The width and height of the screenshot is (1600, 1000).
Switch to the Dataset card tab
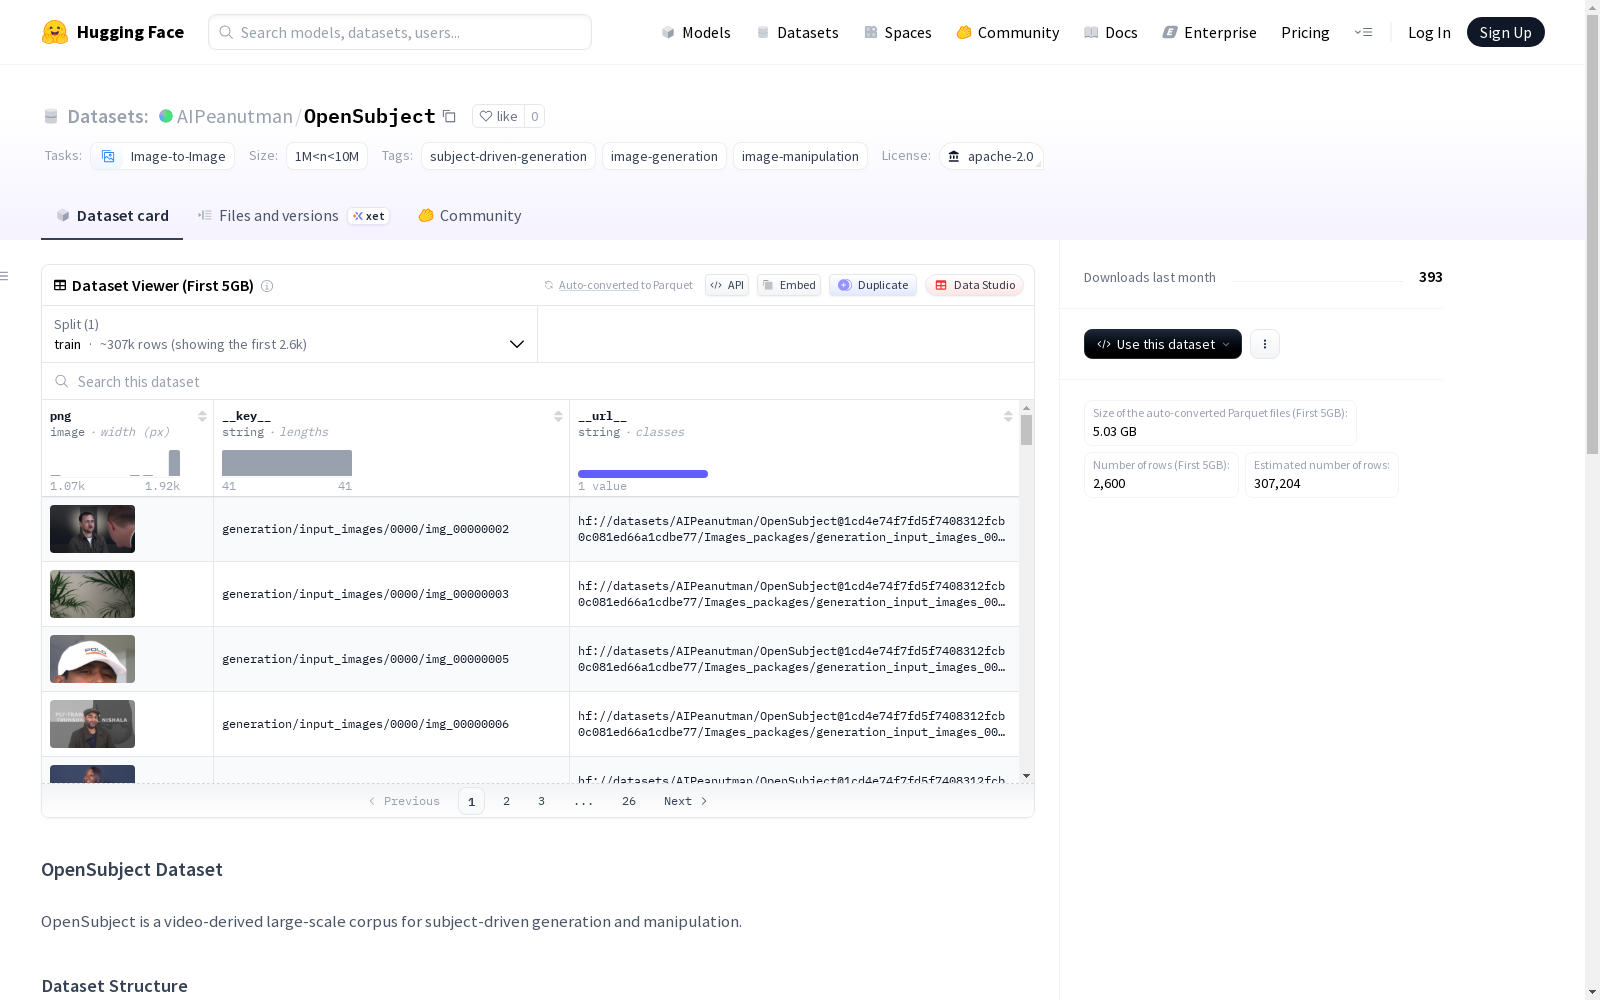112,216
